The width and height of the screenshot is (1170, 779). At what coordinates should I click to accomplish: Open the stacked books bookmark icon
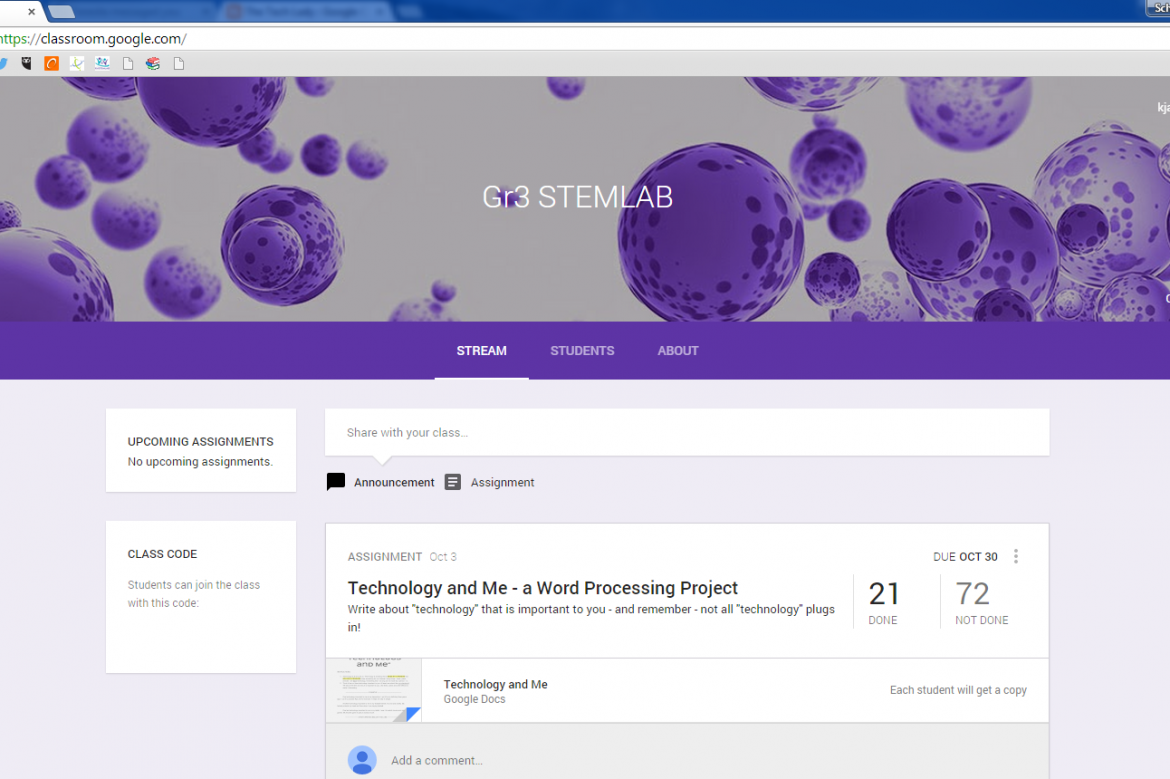coord(153,63)
